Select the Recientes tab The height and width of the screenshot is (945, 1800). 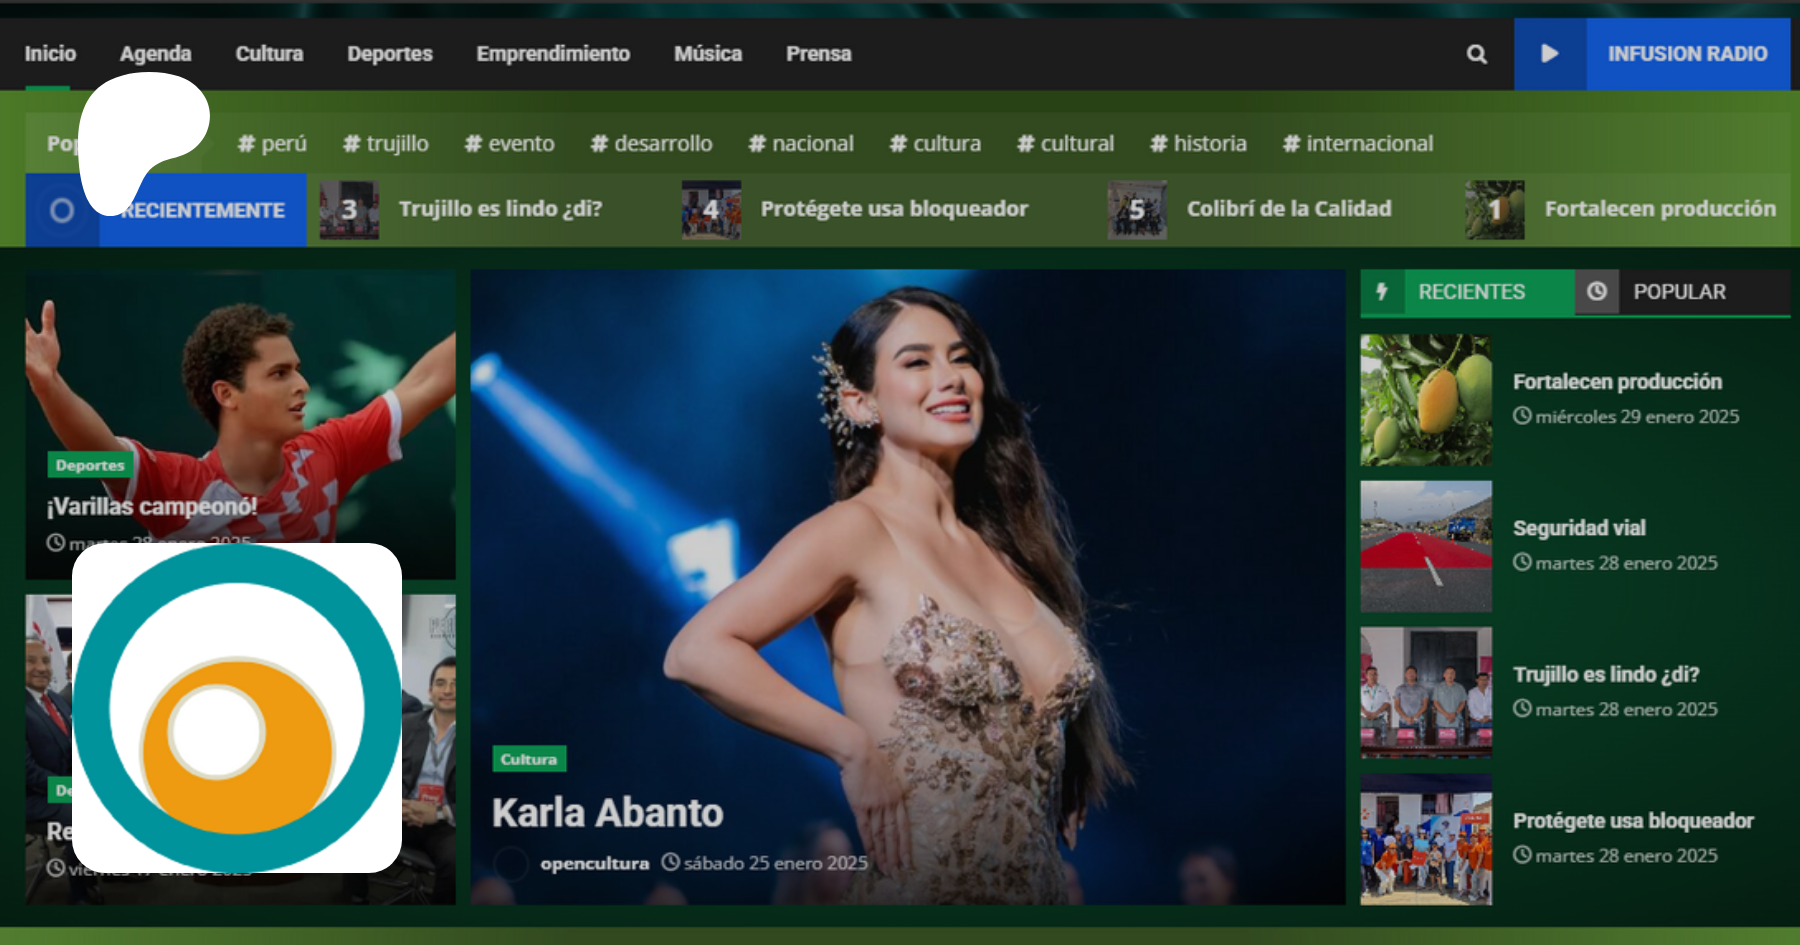1471,292
